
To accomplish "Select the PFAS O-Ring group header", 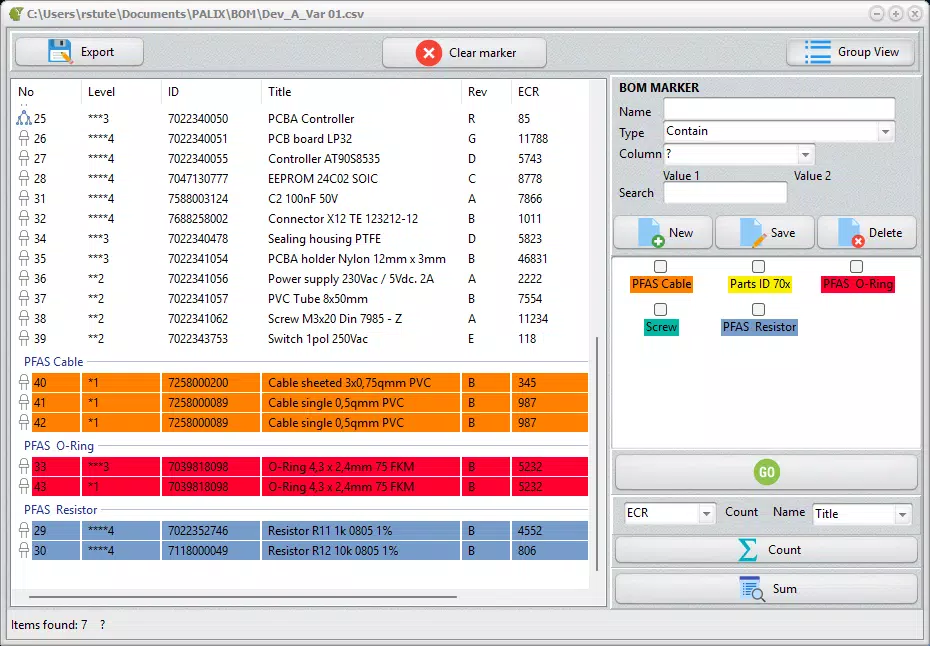I will pyautogui.click(x=59, y=446).
